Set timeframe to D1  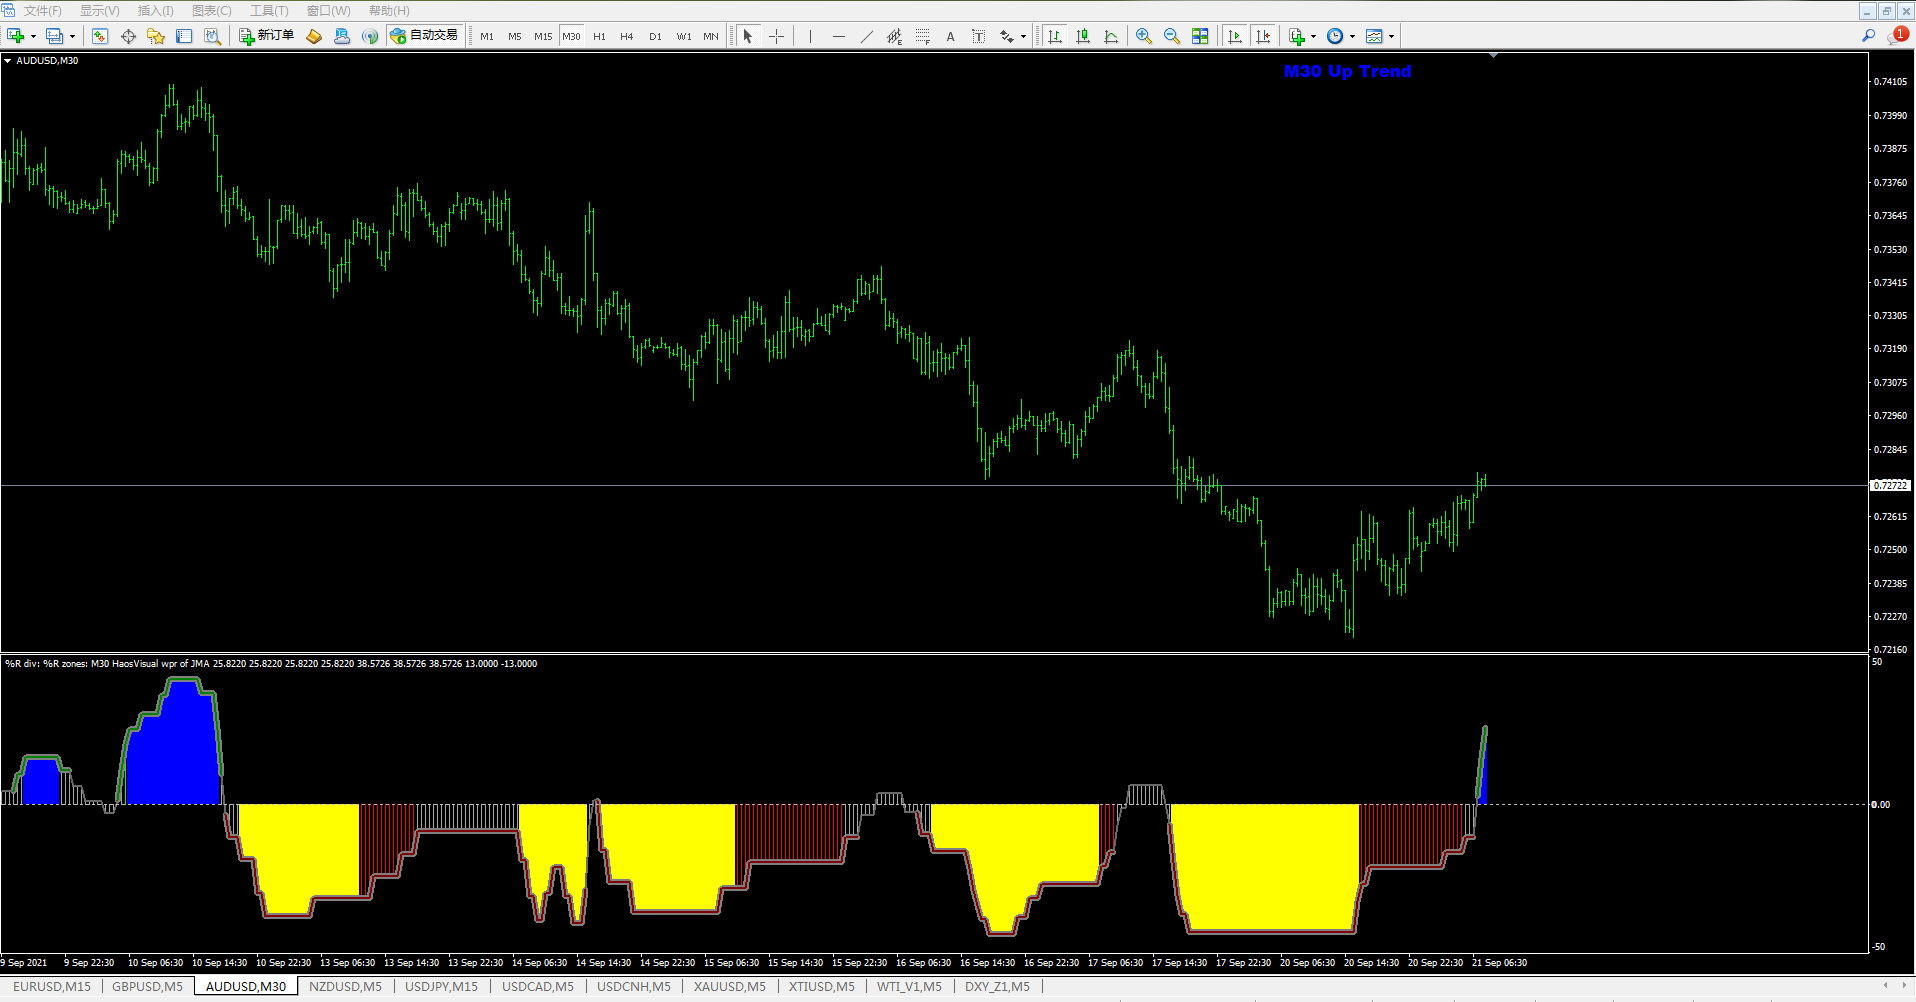pos(655,36)
